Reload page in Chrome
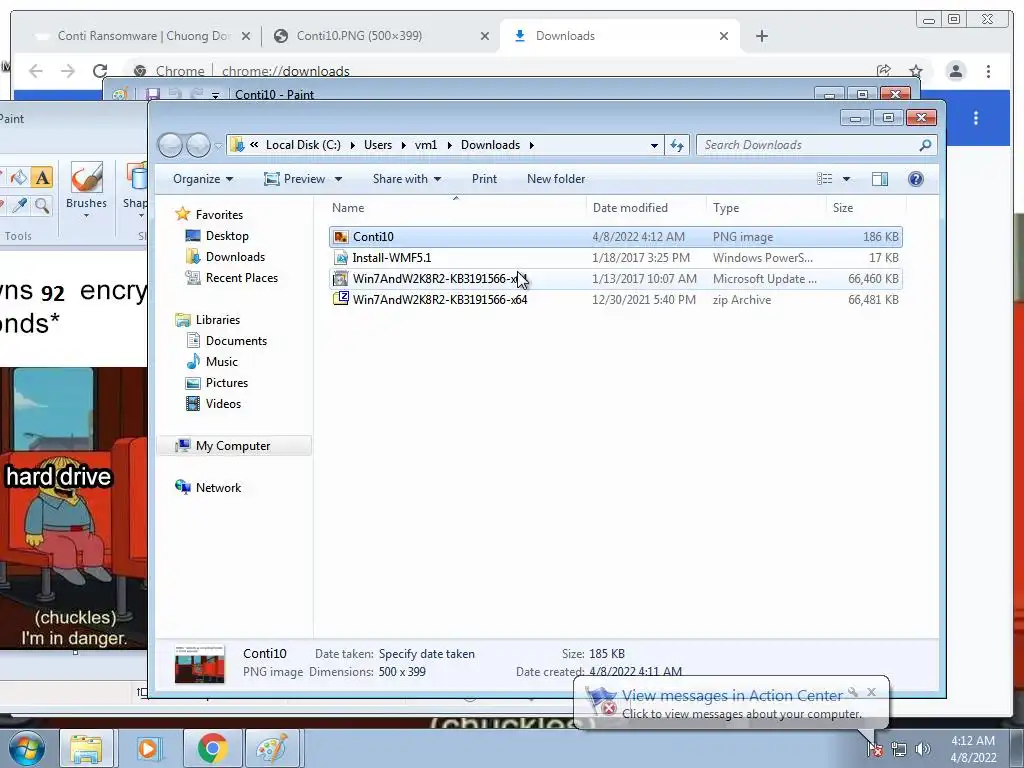The height and width of the screenshot is (768, 1024). point(99,71)
